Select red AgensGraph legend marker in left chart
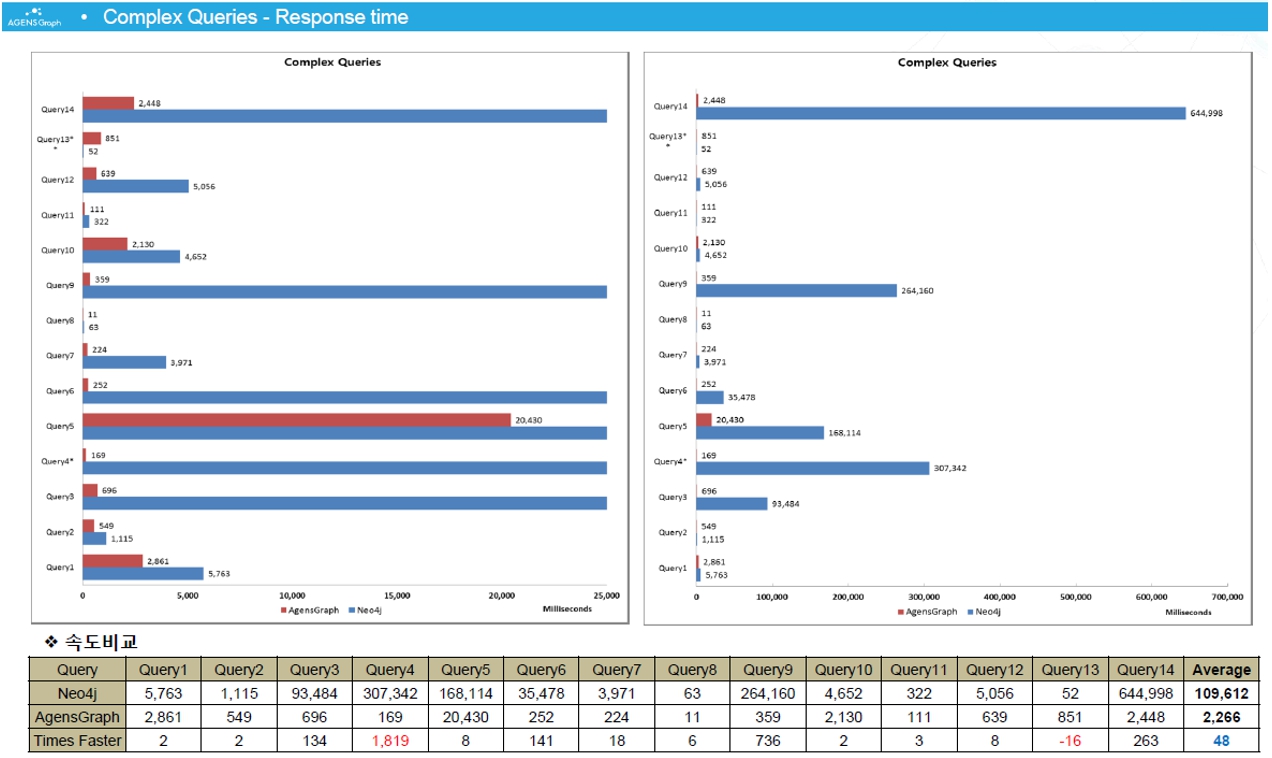This screenshot has height=758, width=1272. point(284,609)
